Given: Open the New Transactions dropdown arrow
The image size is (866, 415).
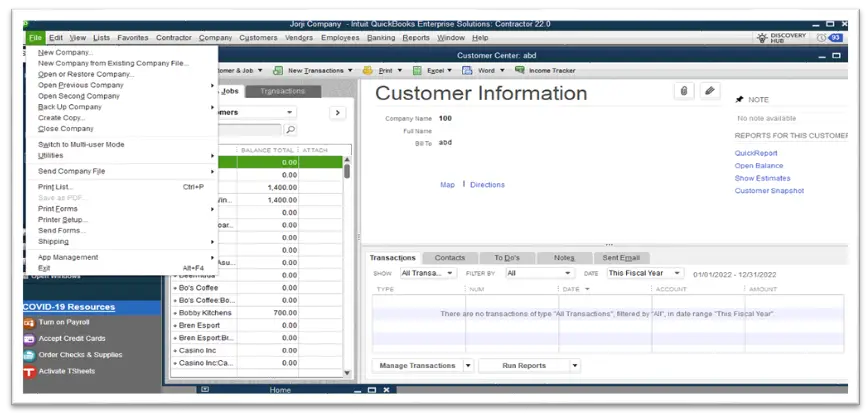Looking at the screenshot, I should point(350,71).
